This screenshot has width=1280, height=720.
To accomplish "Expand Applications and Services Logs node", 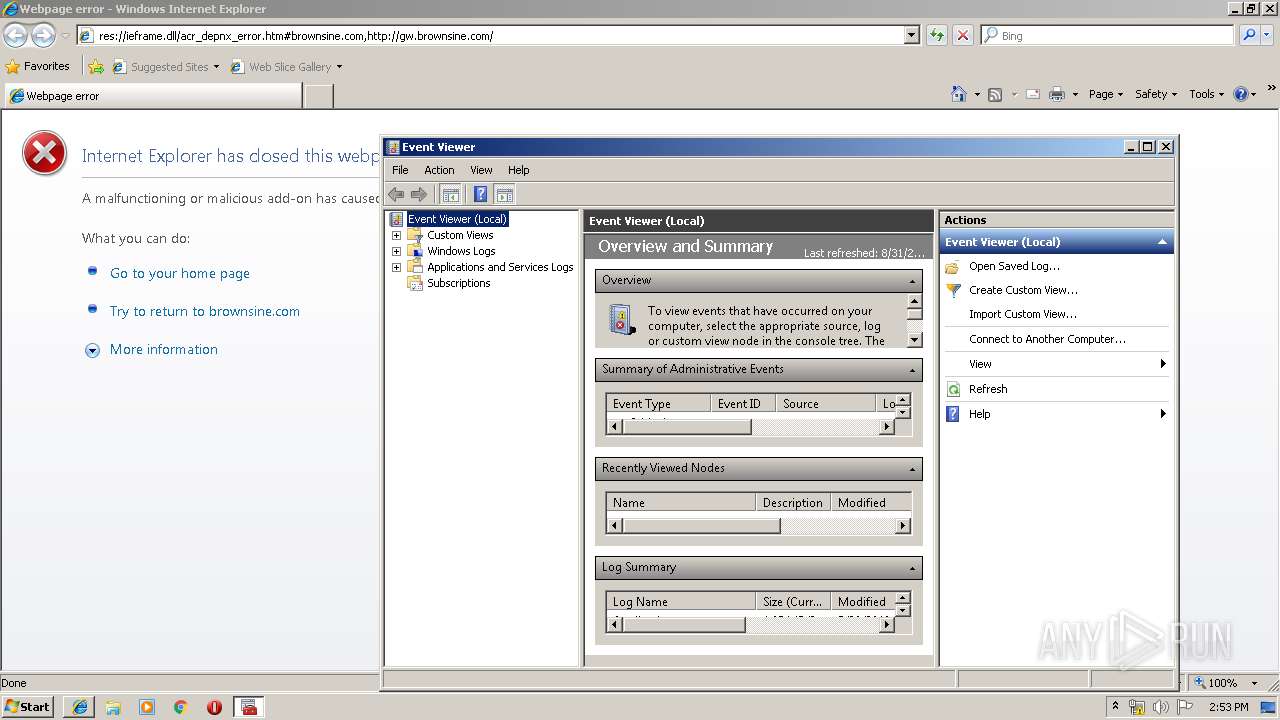I will (x=396, y=267).
